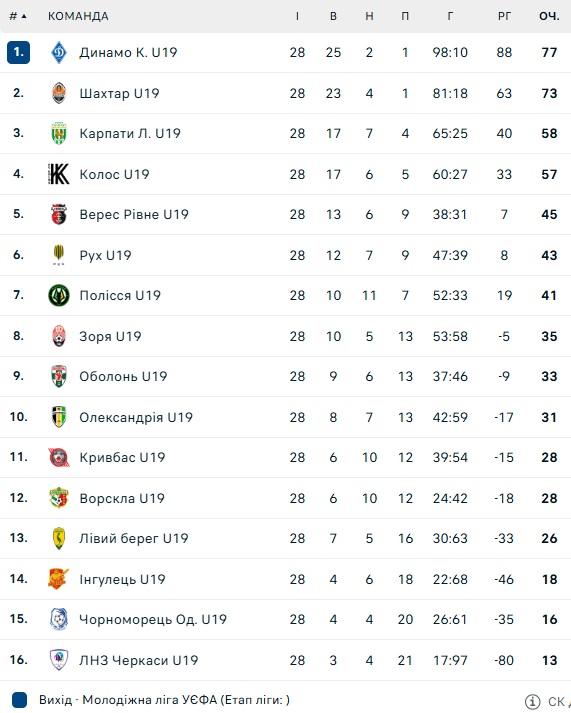Sort table by РГ goal difference header

(x=504, y=16)
